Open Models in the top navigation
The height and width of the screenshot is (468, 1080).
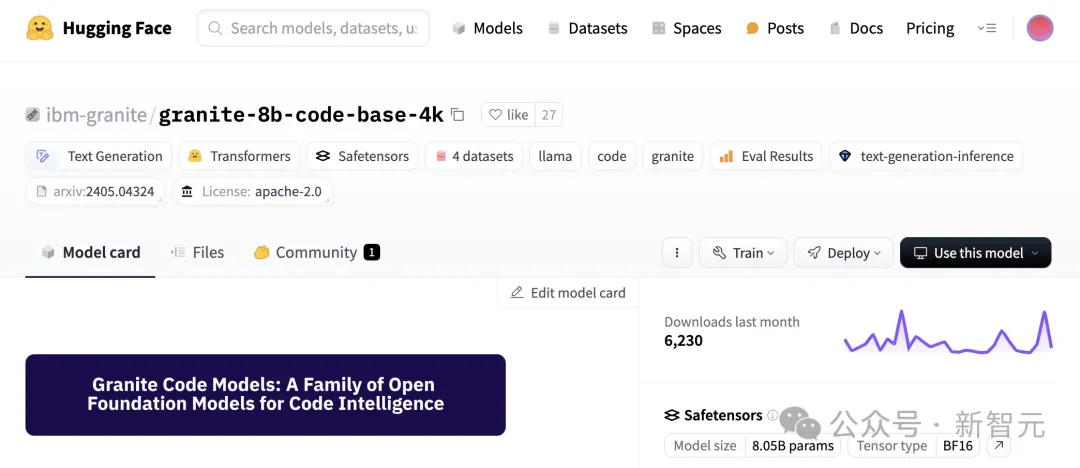coord(488,28)
